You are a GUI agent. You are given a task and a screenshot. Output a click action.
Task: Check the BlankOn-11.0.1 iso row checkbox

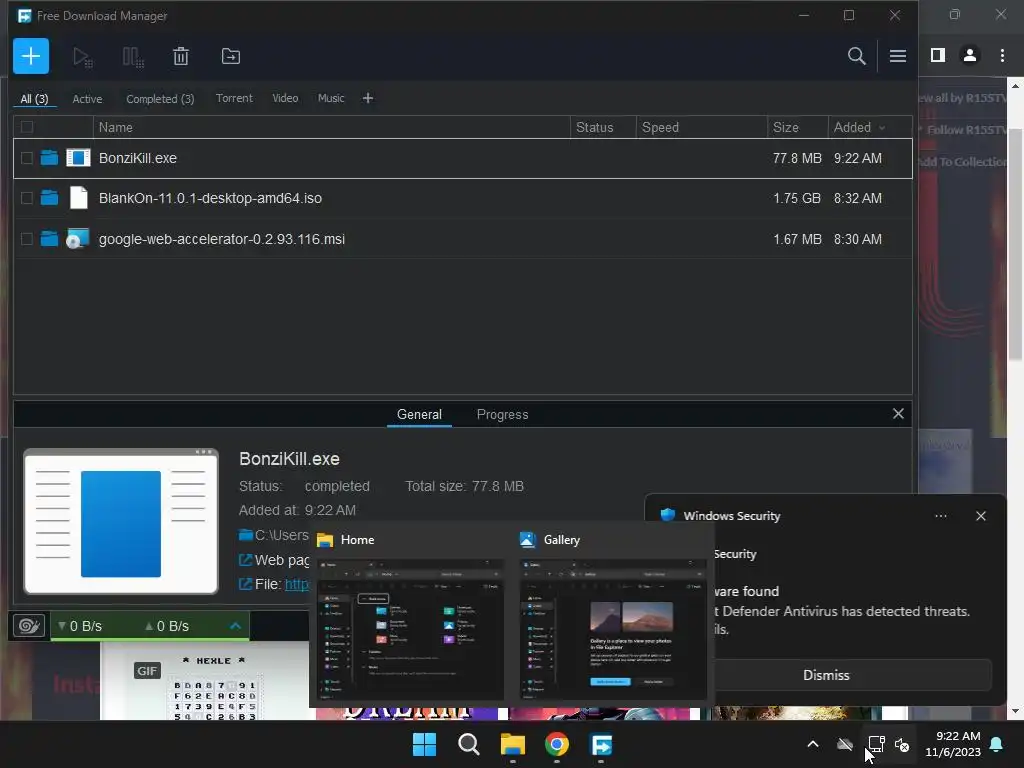[27, 198]
